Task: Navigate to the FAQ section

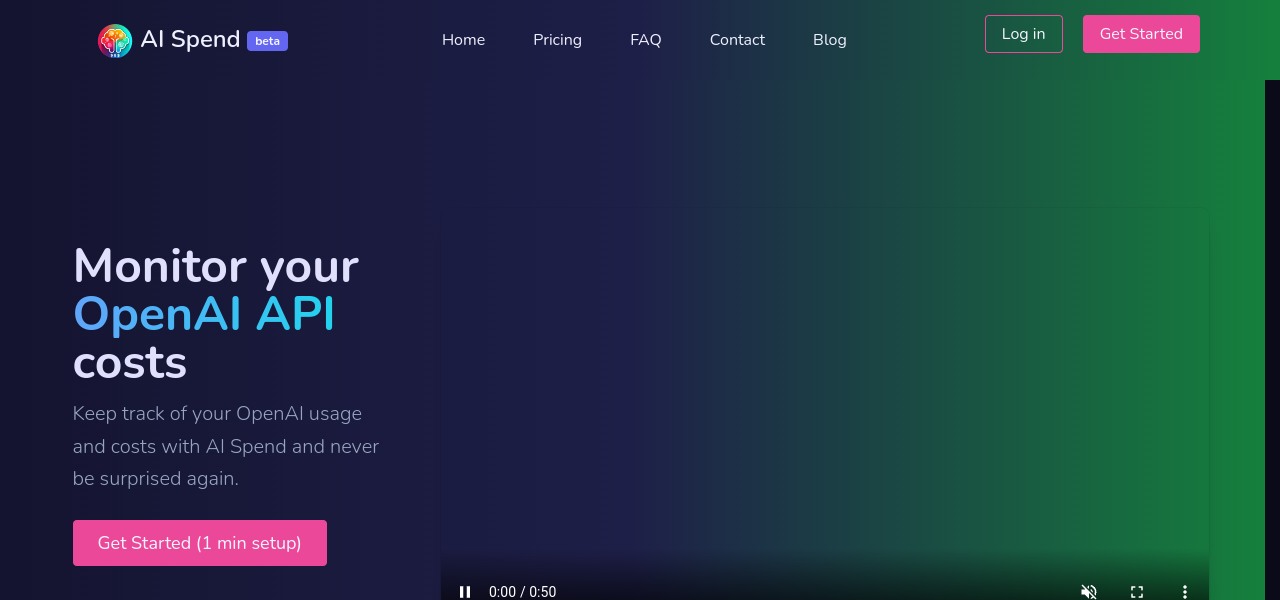Action: point(645,40)
